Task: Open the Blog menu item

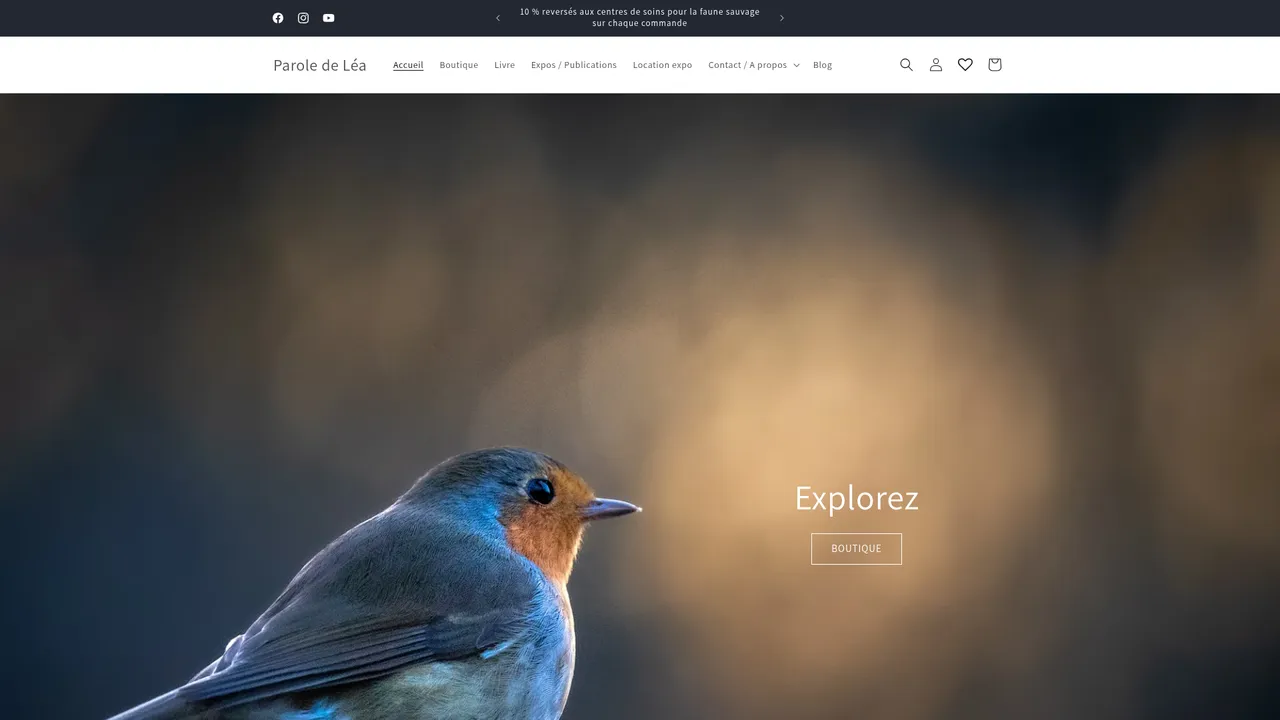Action: tap(822, 65)
